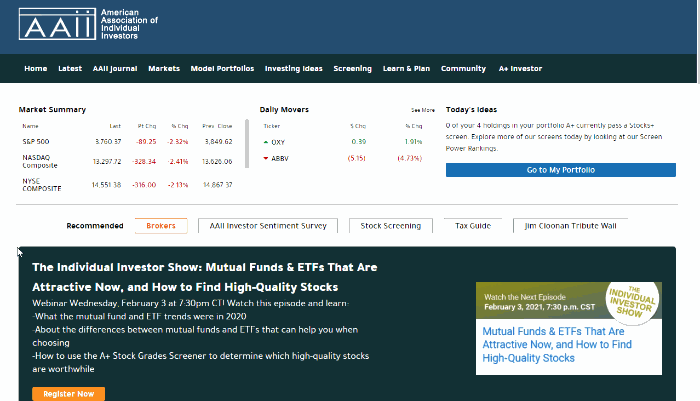
Task: Click OXY percent change 1.91%
Action: tap(413, 142)
